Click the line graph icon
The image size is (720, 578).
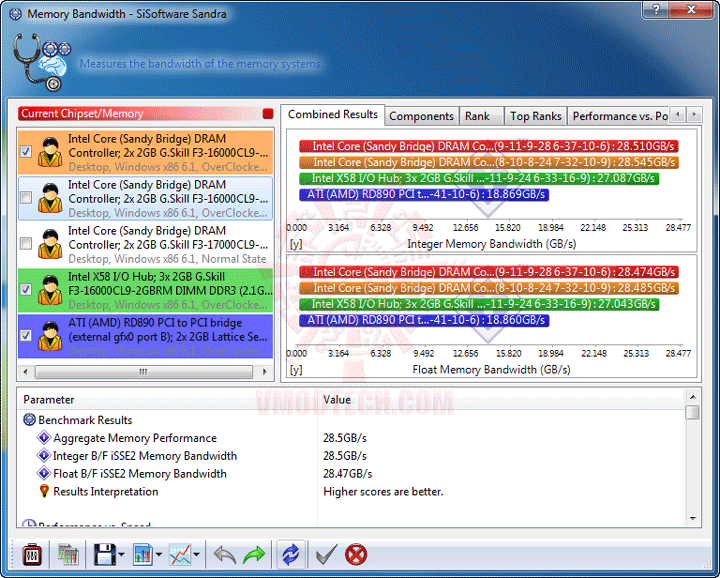[180, 555]
